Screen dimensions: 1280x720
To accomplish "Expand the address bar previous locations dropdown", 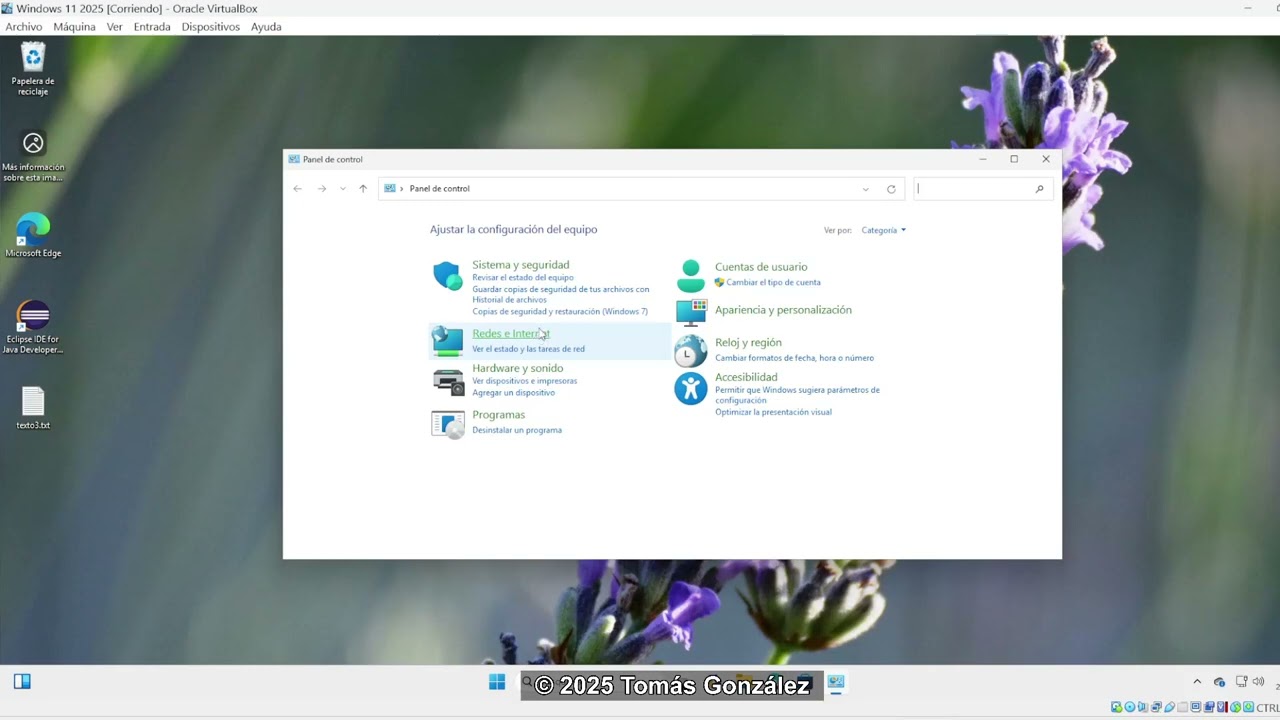I will (865, 189).
